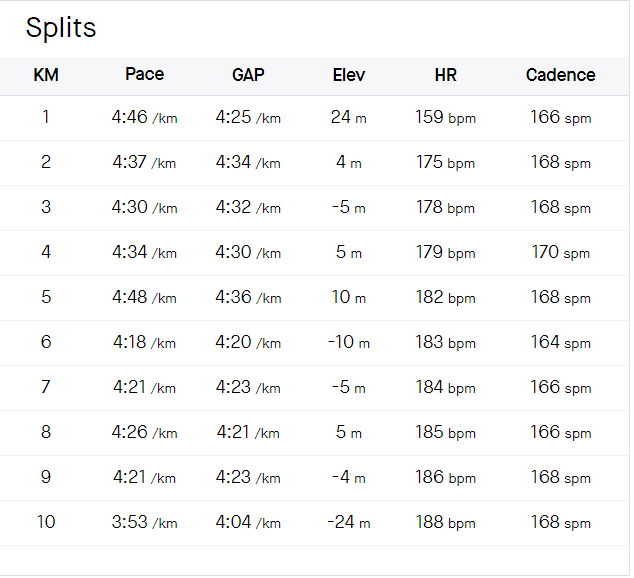Click the 170 spm cadence value
Viewport: 634px width, 578px height.
click(560, 253)
